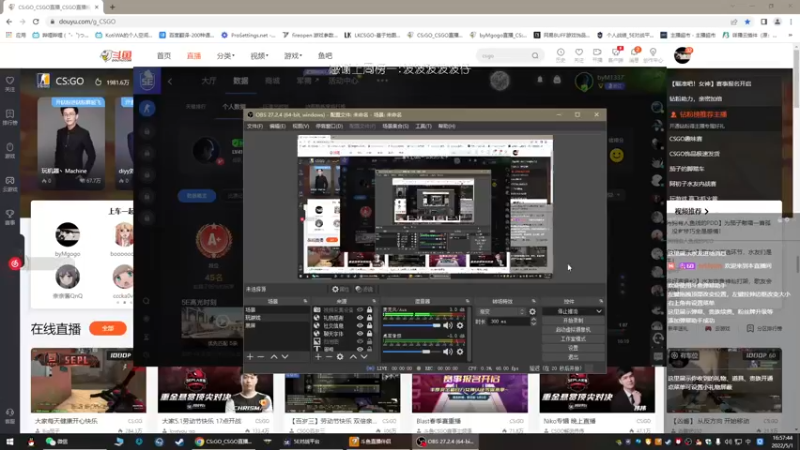Toggle visibility eye of 礼物感谢 source
The image size is (800, 450).
pyautogui.click(x=360, y=318)
